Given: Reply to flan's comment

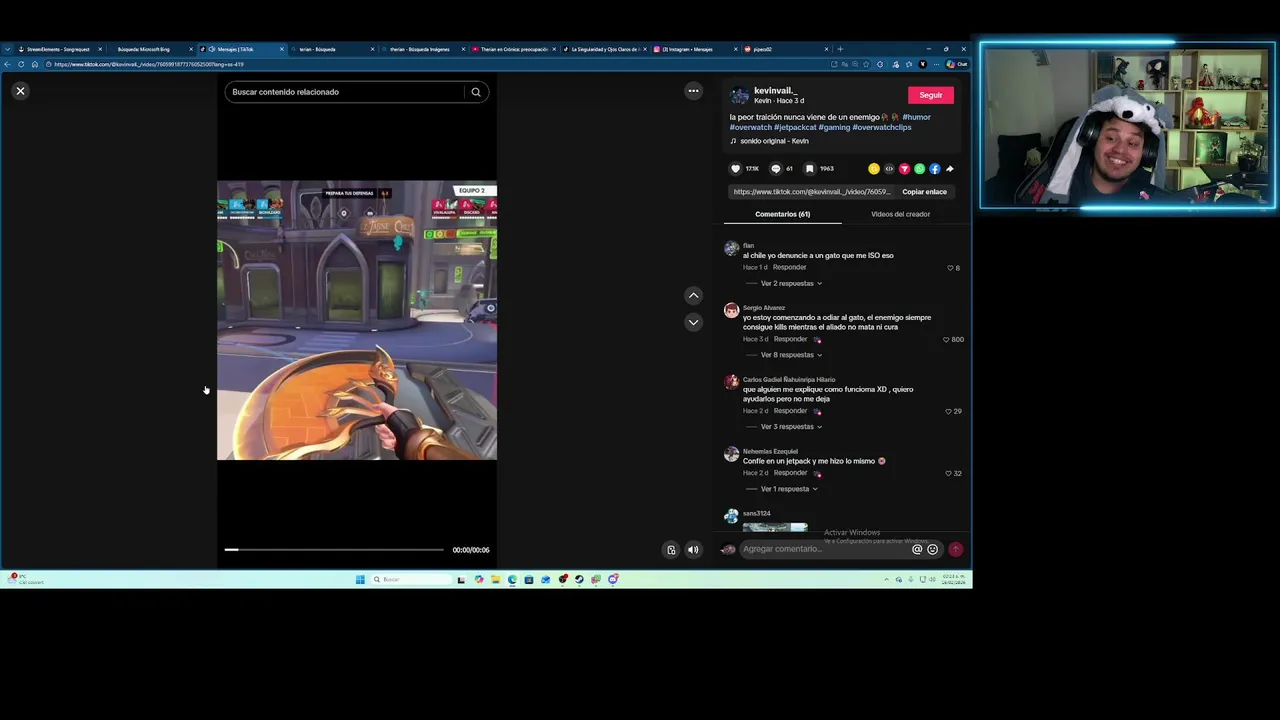Looking at the screenshot, I should click(789, 267).
